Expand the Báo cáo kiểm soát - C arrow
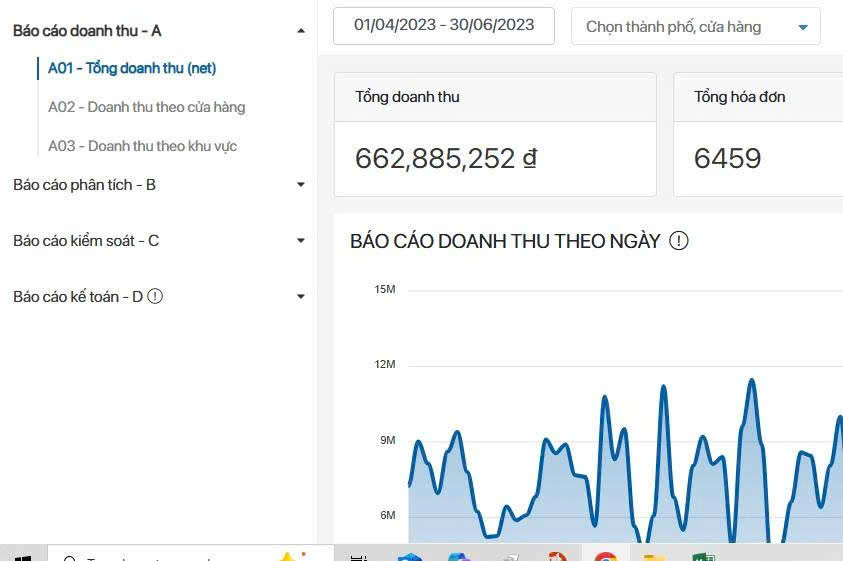843x561 pixels. coord(301,241)
